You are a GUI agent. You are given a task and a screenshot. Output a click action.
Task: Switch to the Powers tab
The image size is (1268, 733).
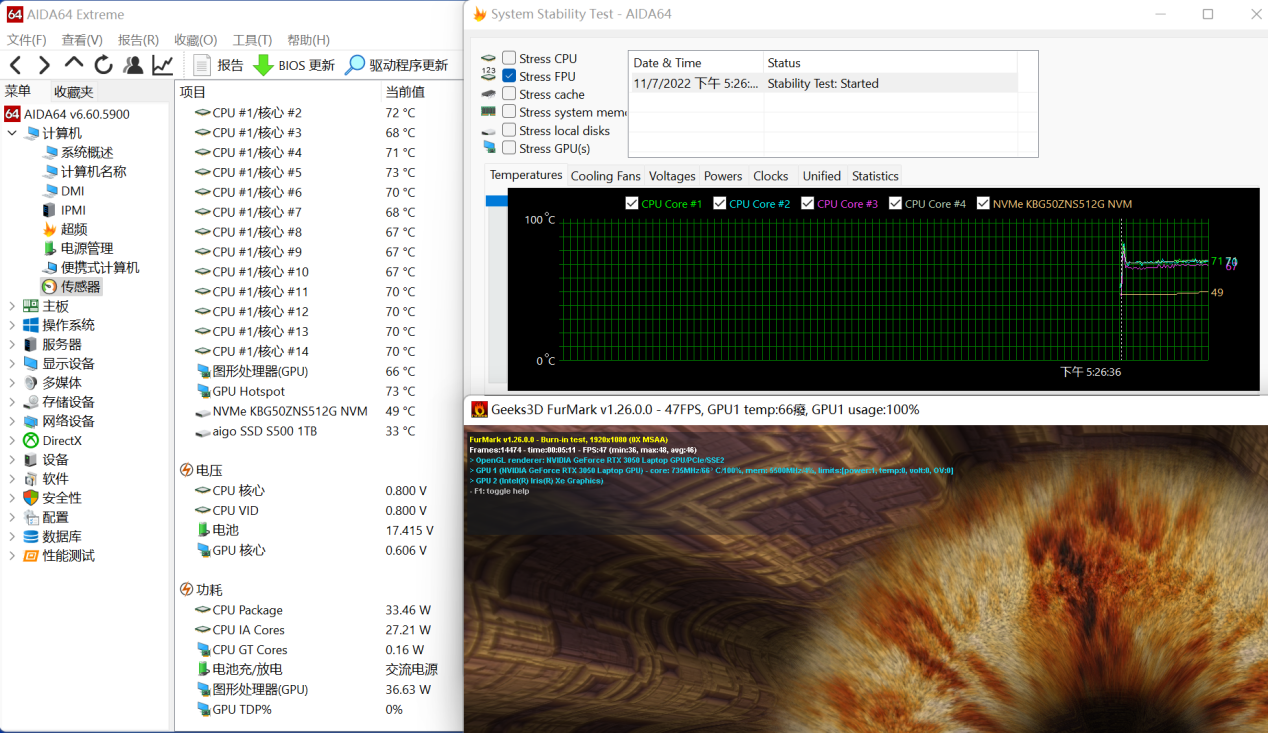[723, 176]
